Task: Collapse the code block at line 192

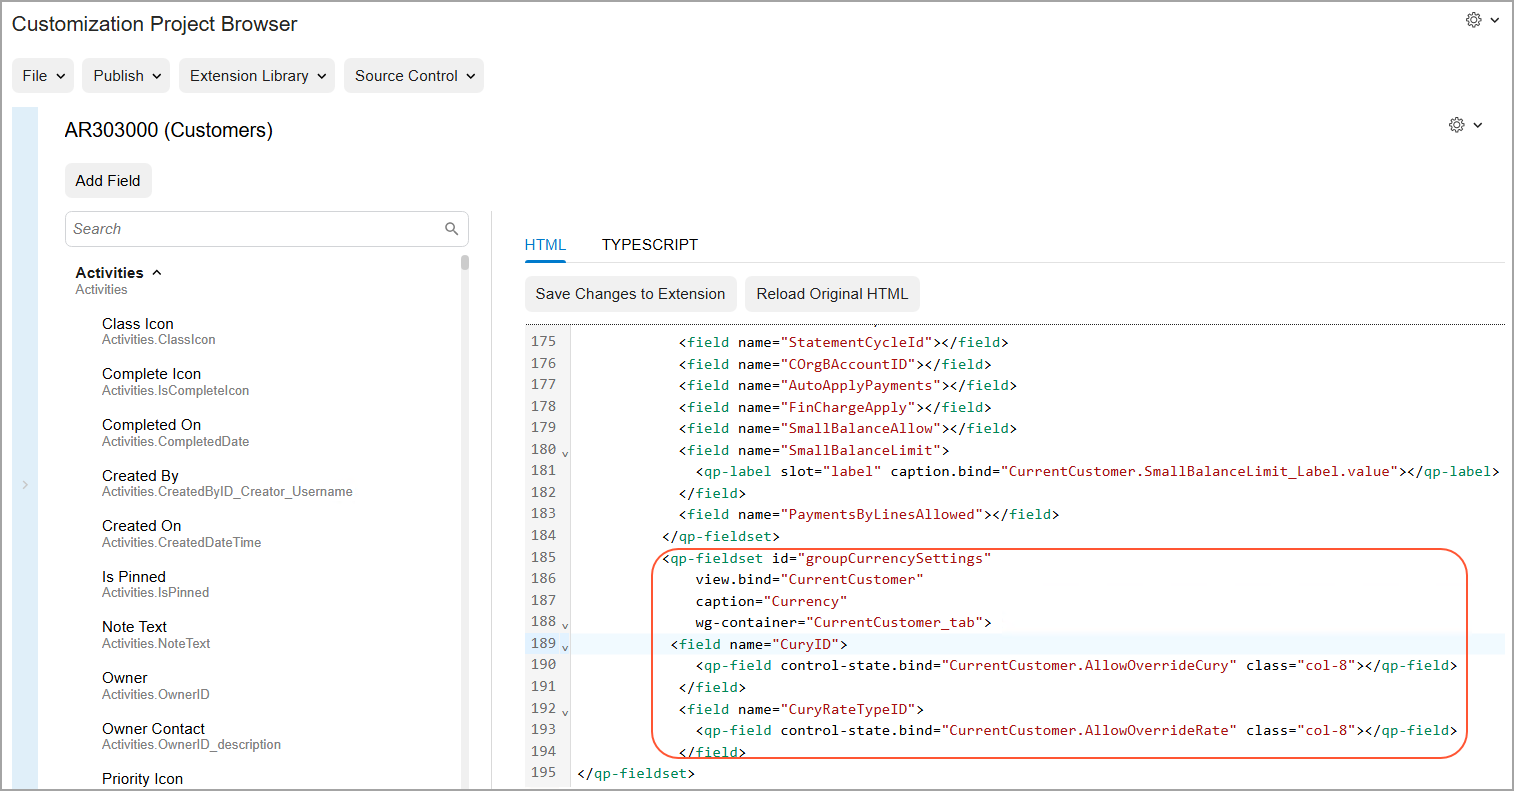Action: 565,713
